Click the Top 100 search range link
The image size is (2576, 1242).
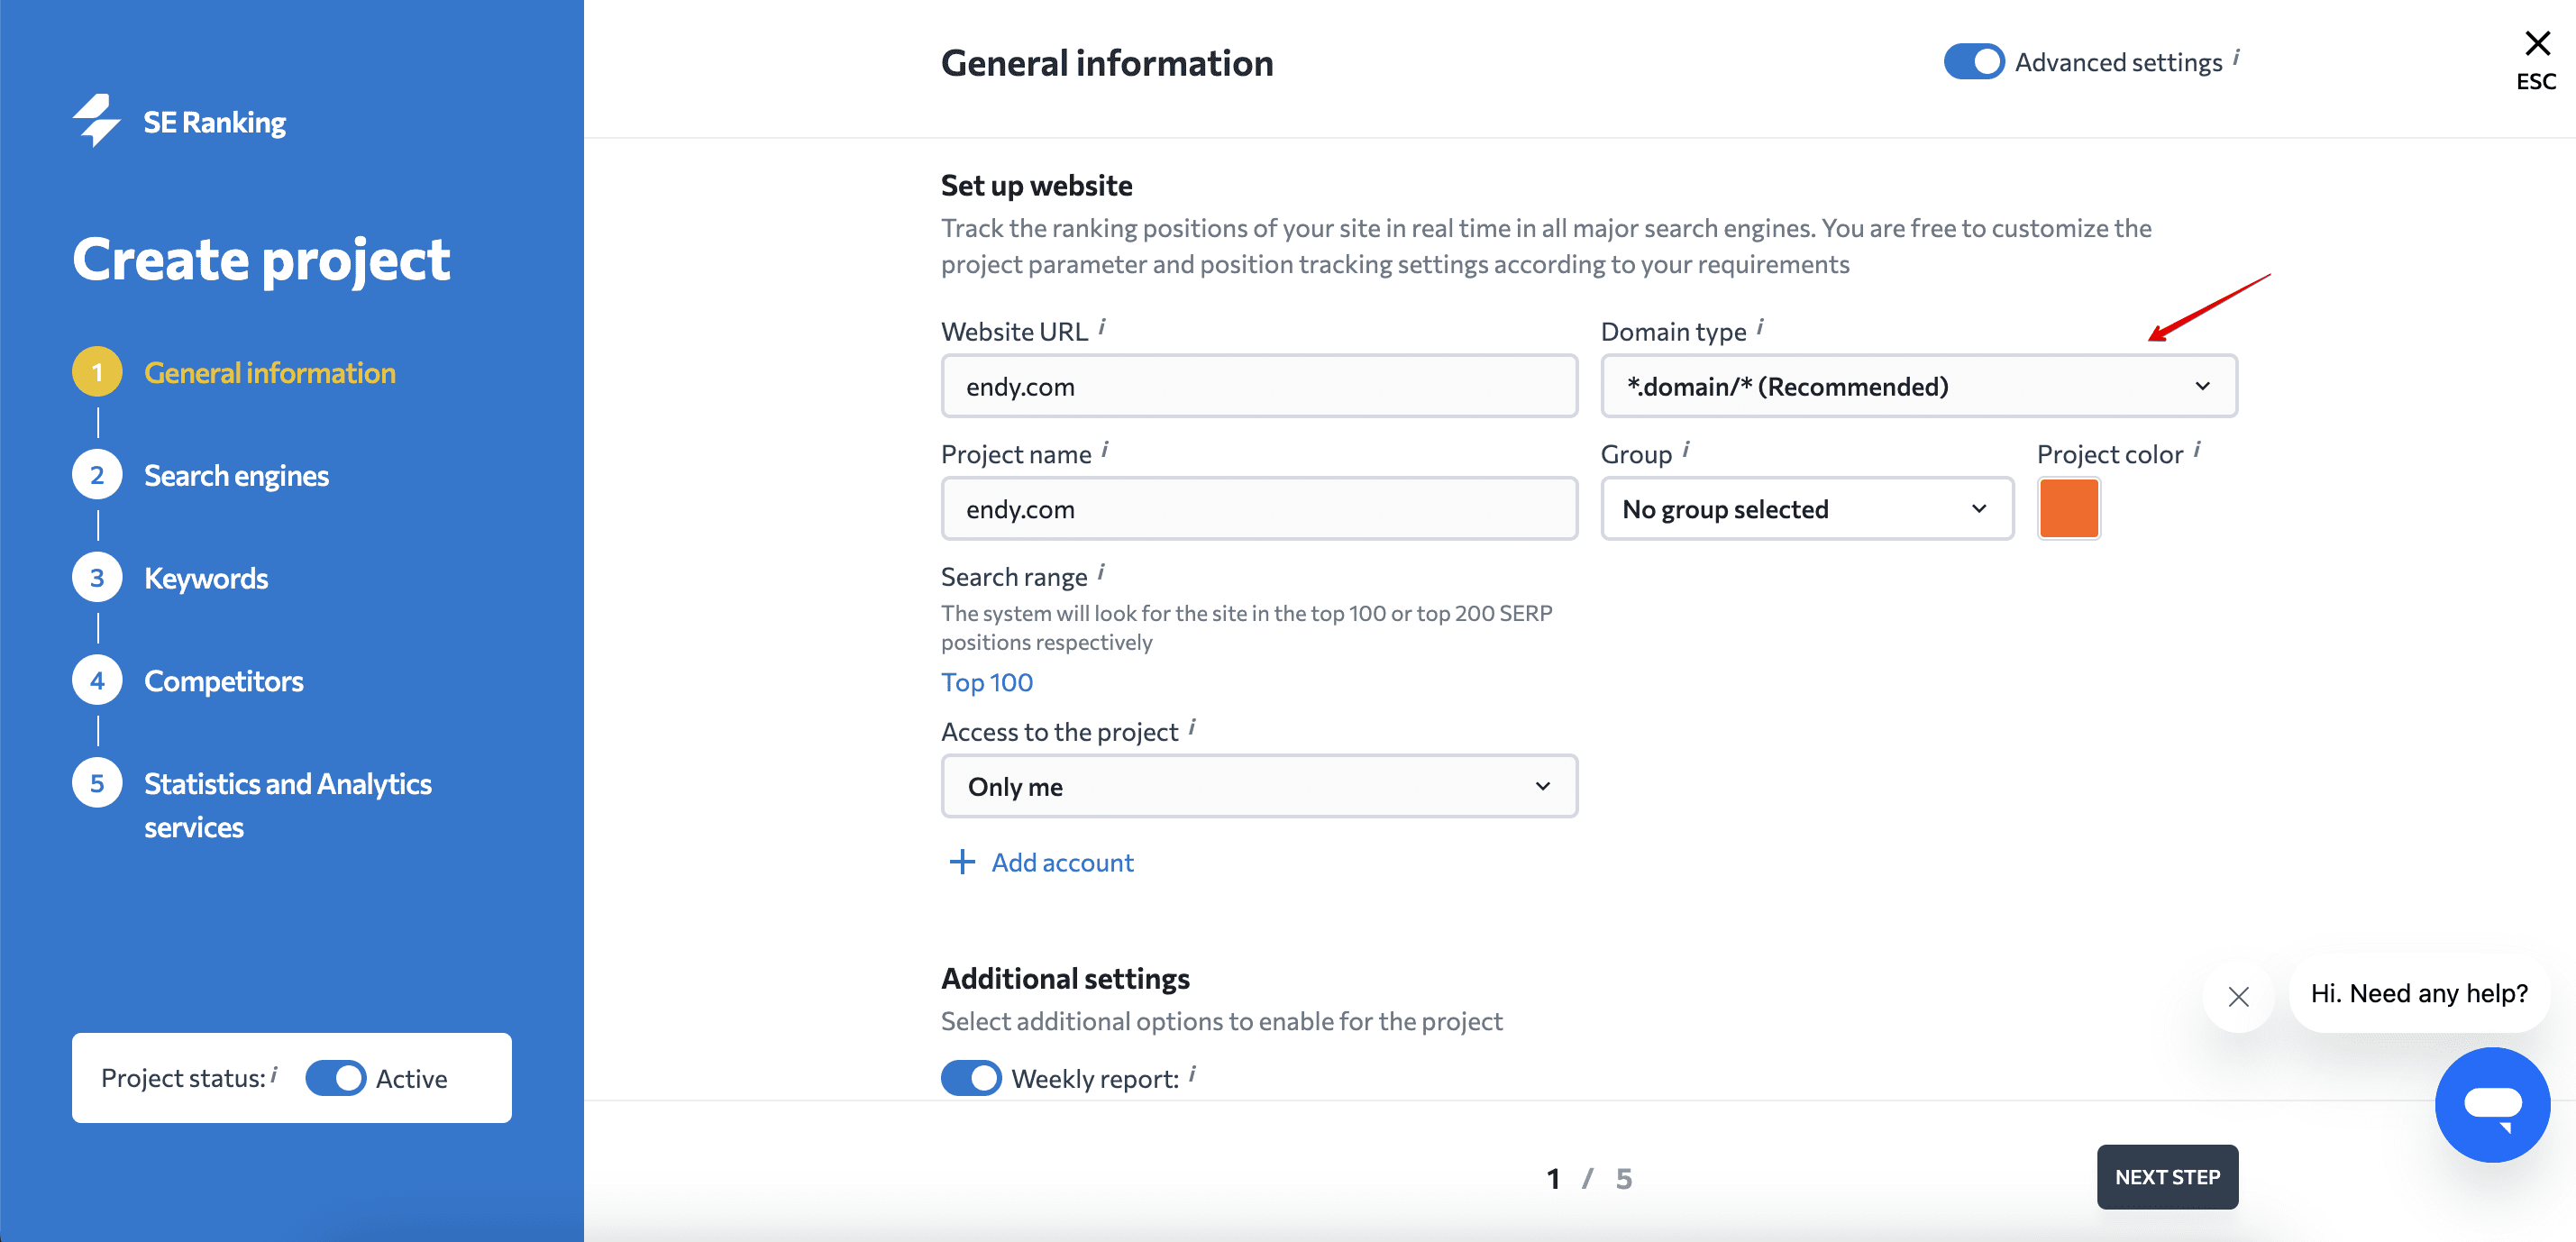(987, 680)
